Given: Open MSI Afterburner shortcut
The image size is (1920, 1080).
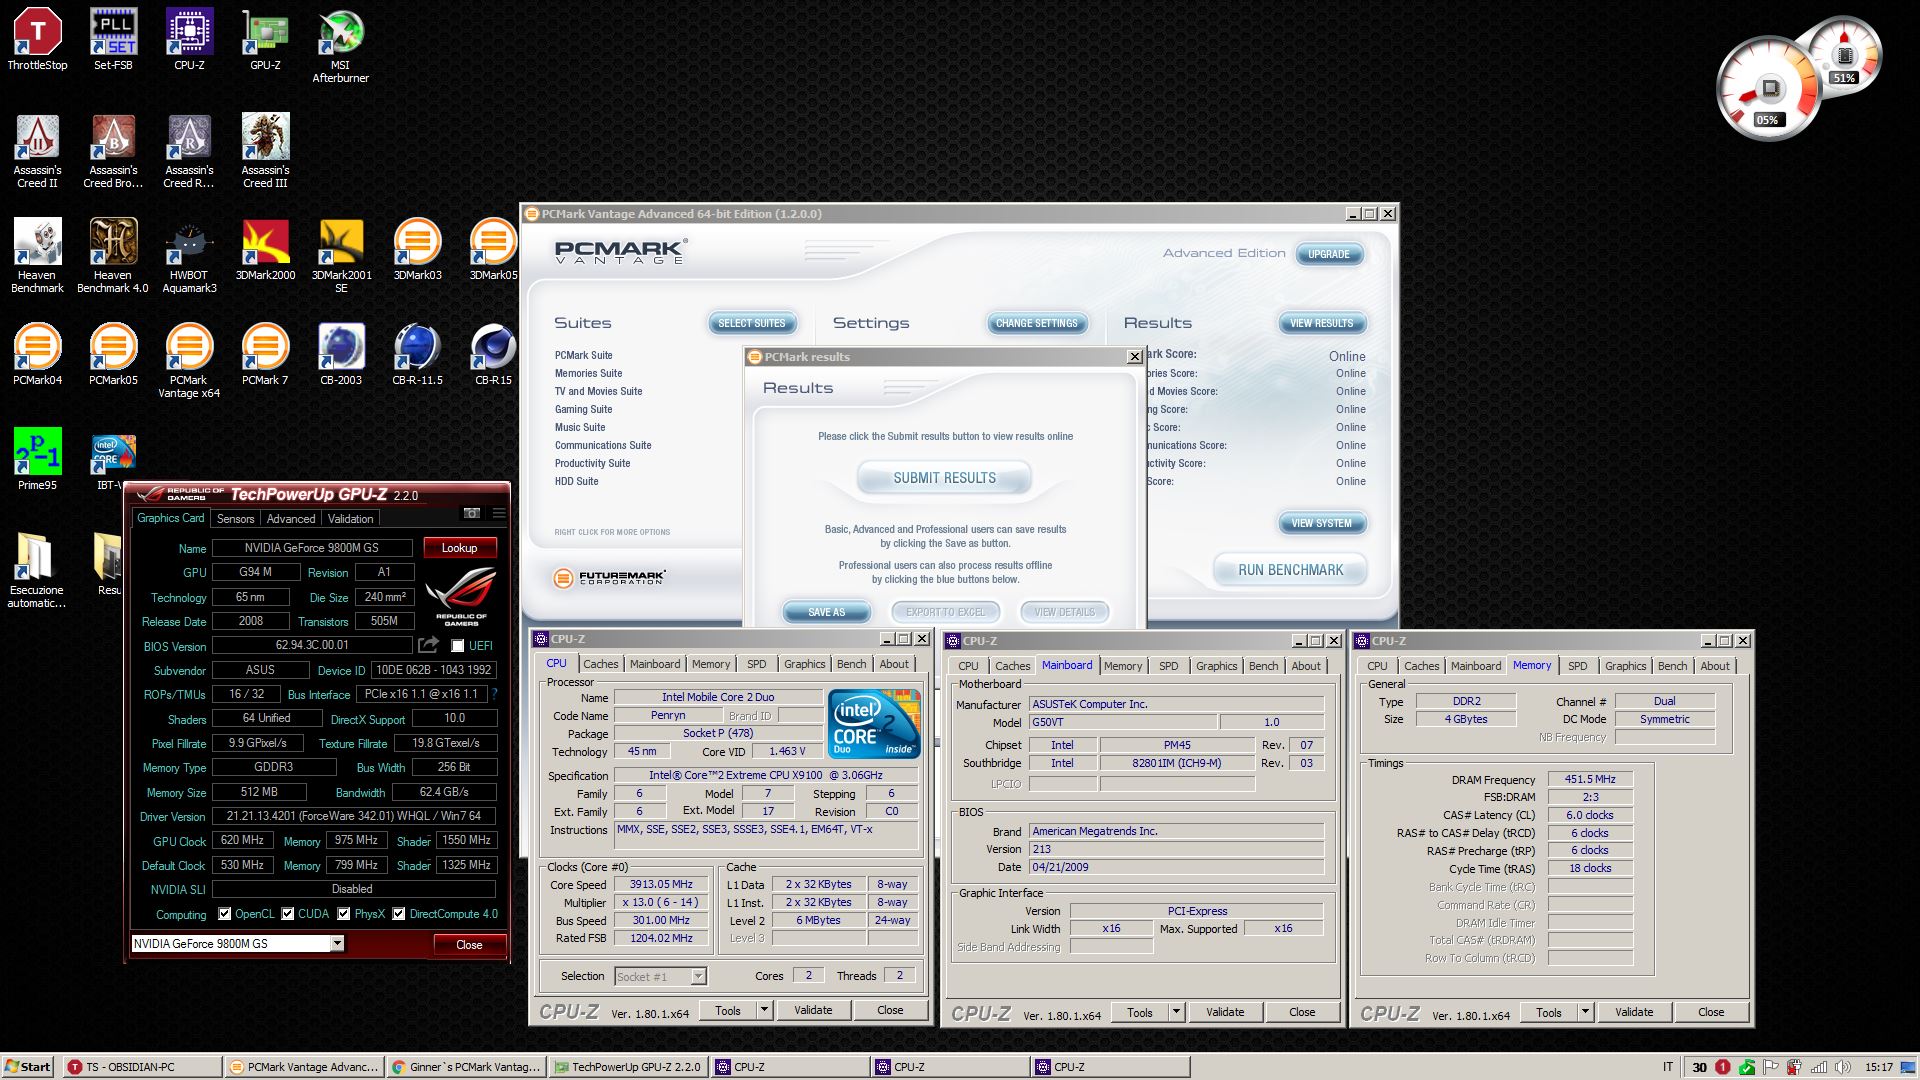Looking at the screenshot, I should pyautogui.click(x=341, y=46).
